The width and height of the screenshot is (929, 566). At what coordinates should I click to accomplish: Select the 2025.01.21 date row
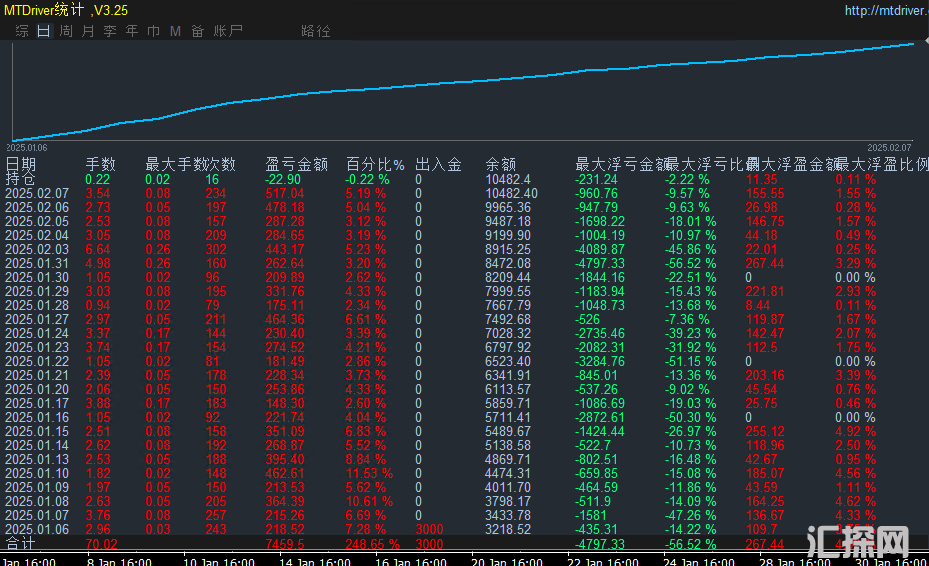464,376
